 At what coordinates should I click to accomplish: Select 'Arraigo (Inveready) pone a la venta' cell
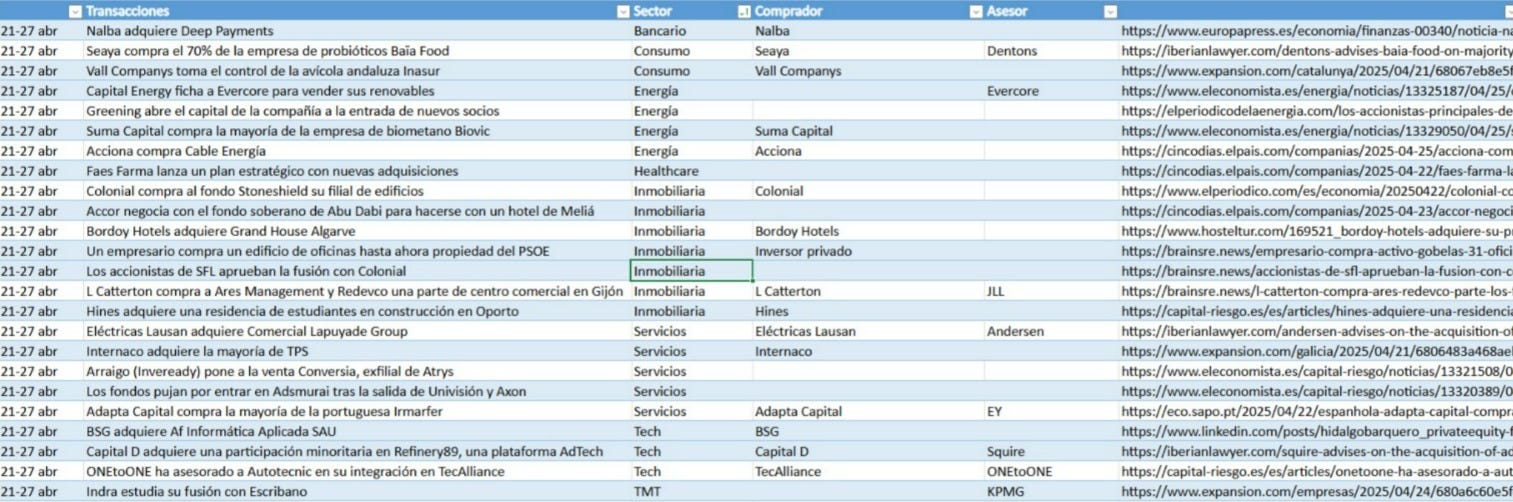tap(357, 371)
